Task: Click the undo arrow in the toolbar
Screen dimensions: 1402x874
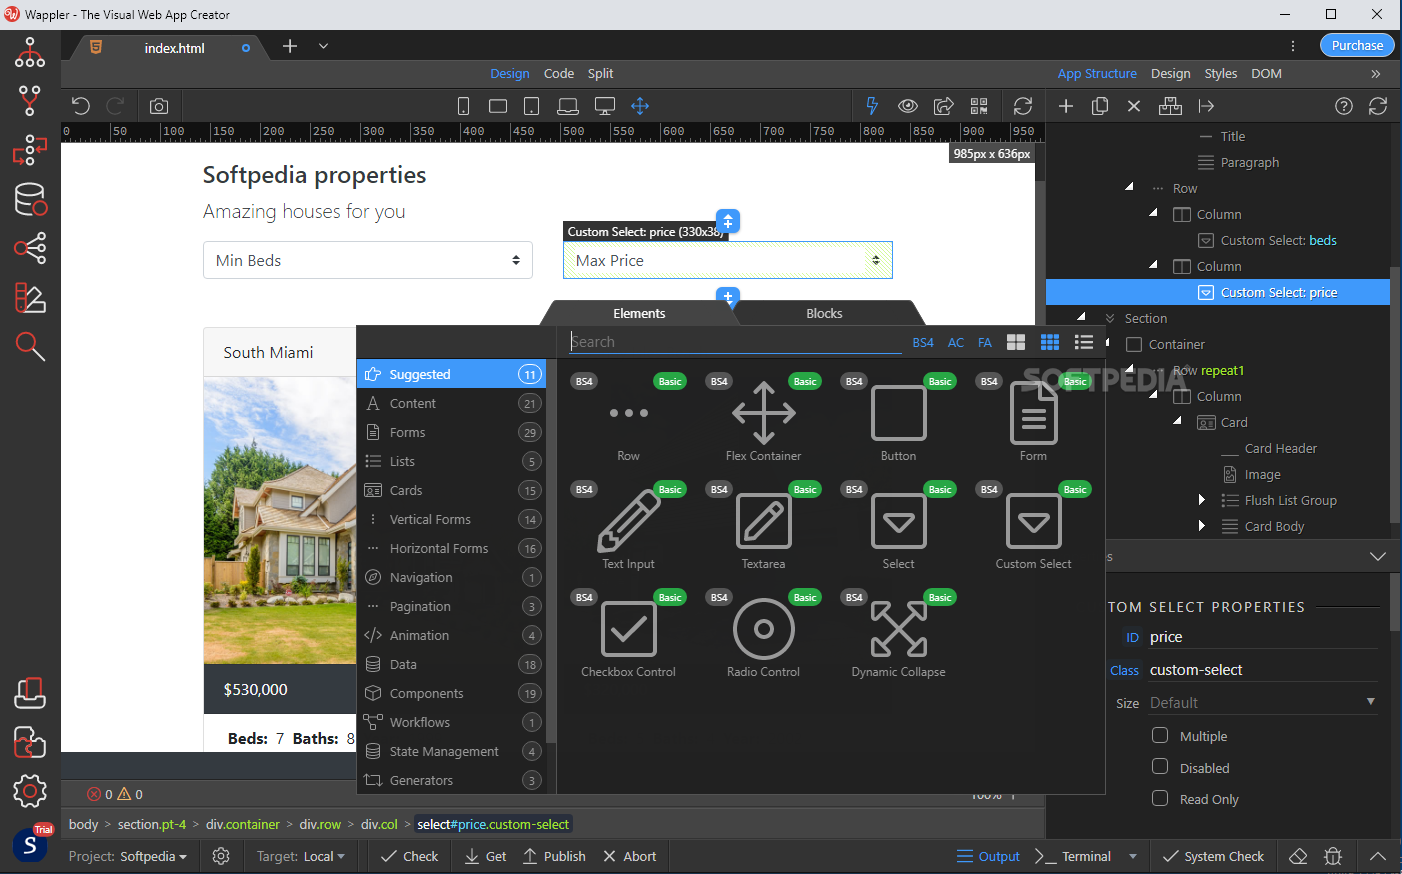Action: 81,106
